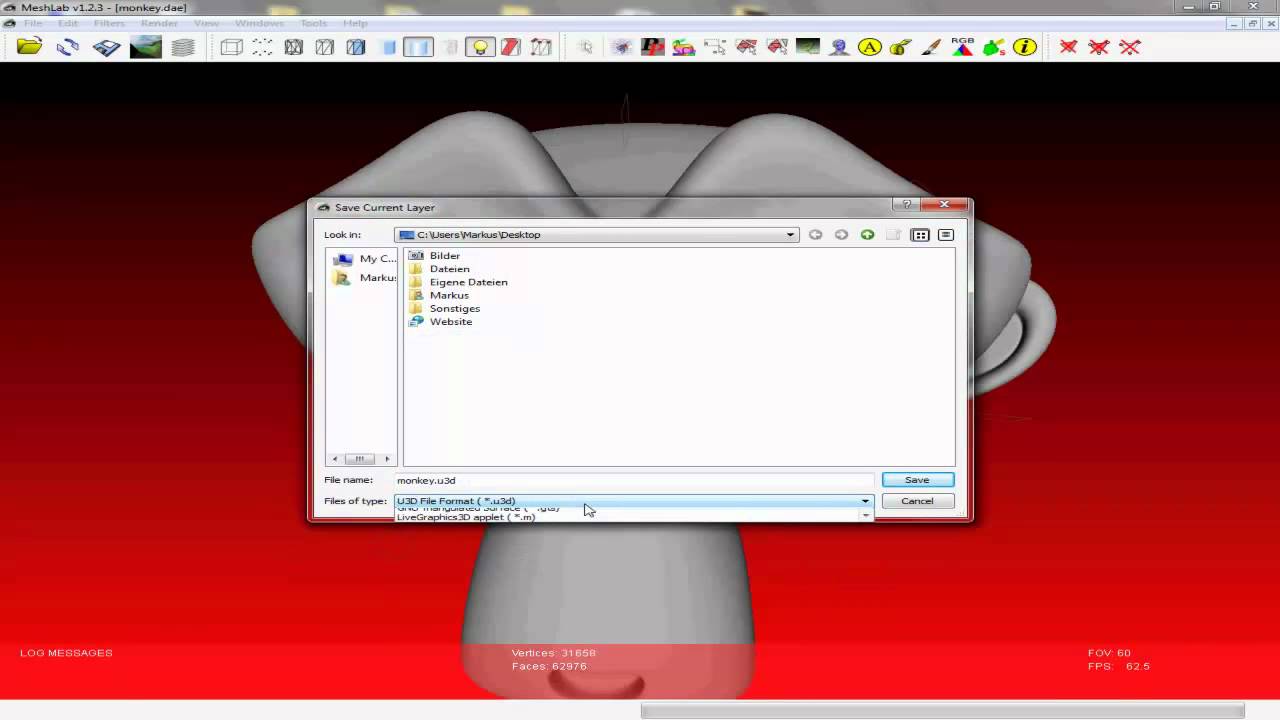Switch to Detail View in dialog
The image size is (1280, 720).
(945, 235)
